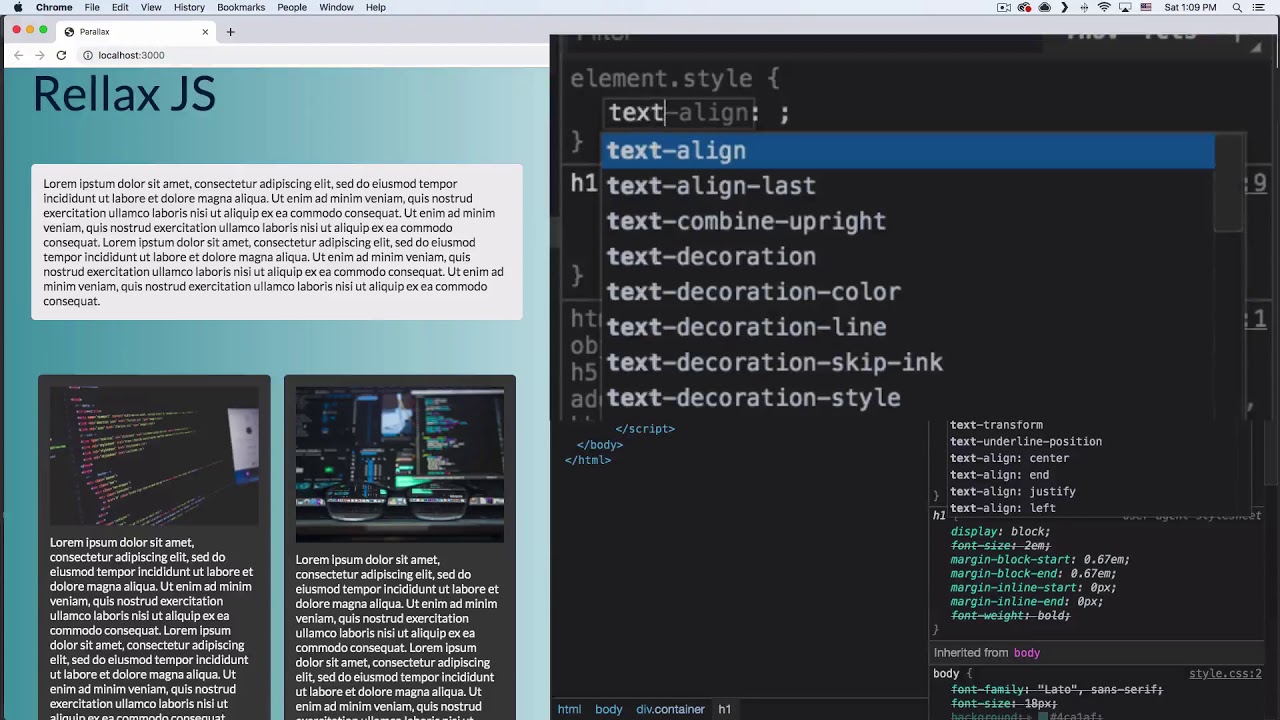Close the Parallax tab
This screenshot has width=1280, height=720.
(205, 32)
